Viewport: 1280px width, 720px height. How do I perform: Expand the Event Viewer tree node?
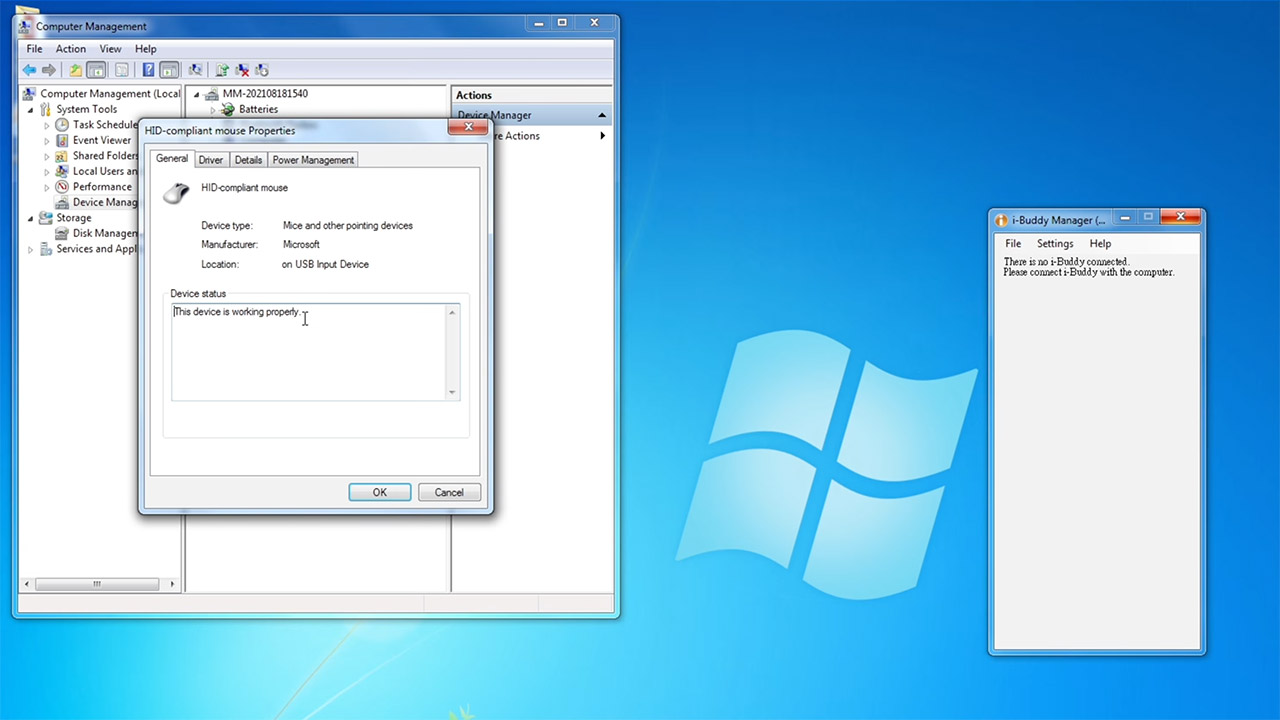[46, 140]
